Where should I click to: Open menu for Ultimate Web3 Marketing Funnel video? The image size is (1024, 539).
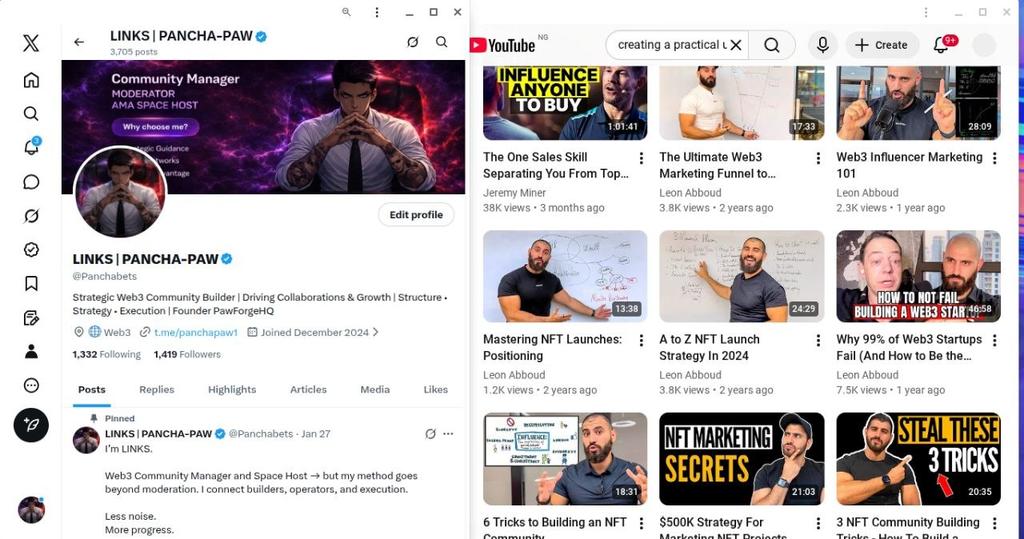pyautogui.click(x=818, y=158)
